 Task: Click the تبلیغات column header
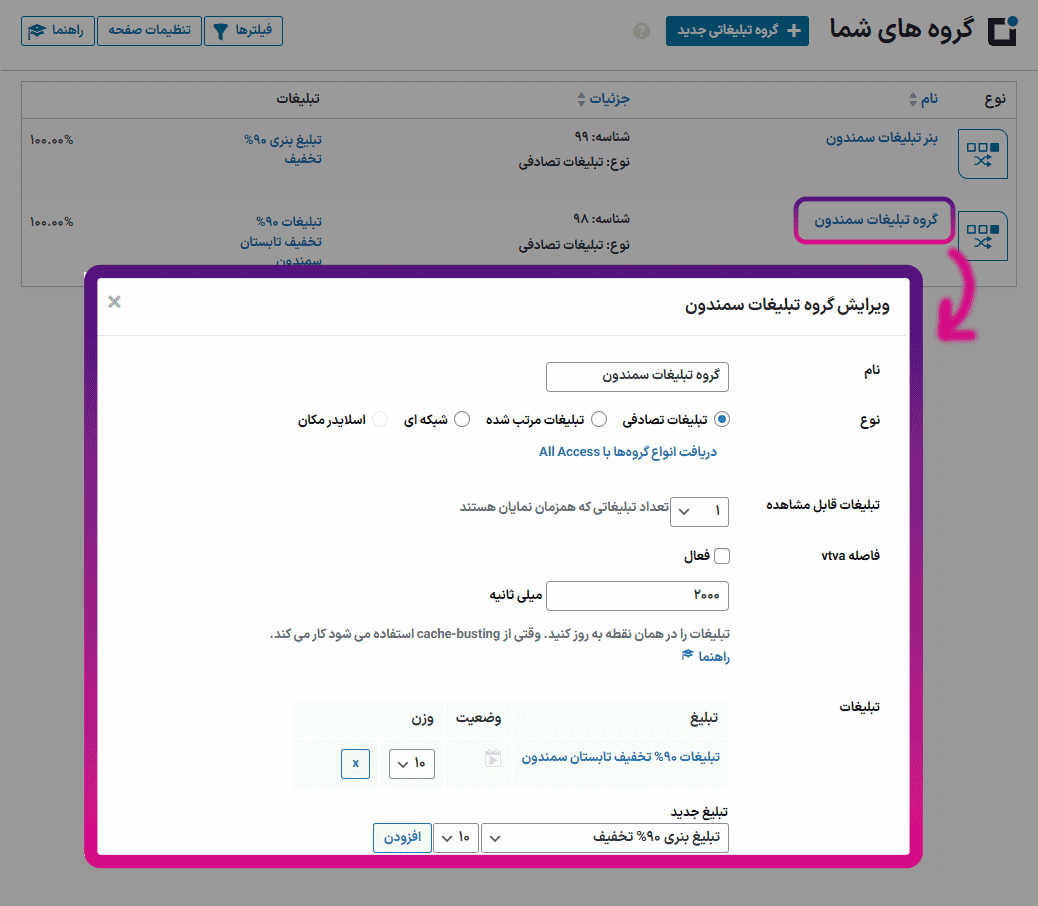click(298, 99)
